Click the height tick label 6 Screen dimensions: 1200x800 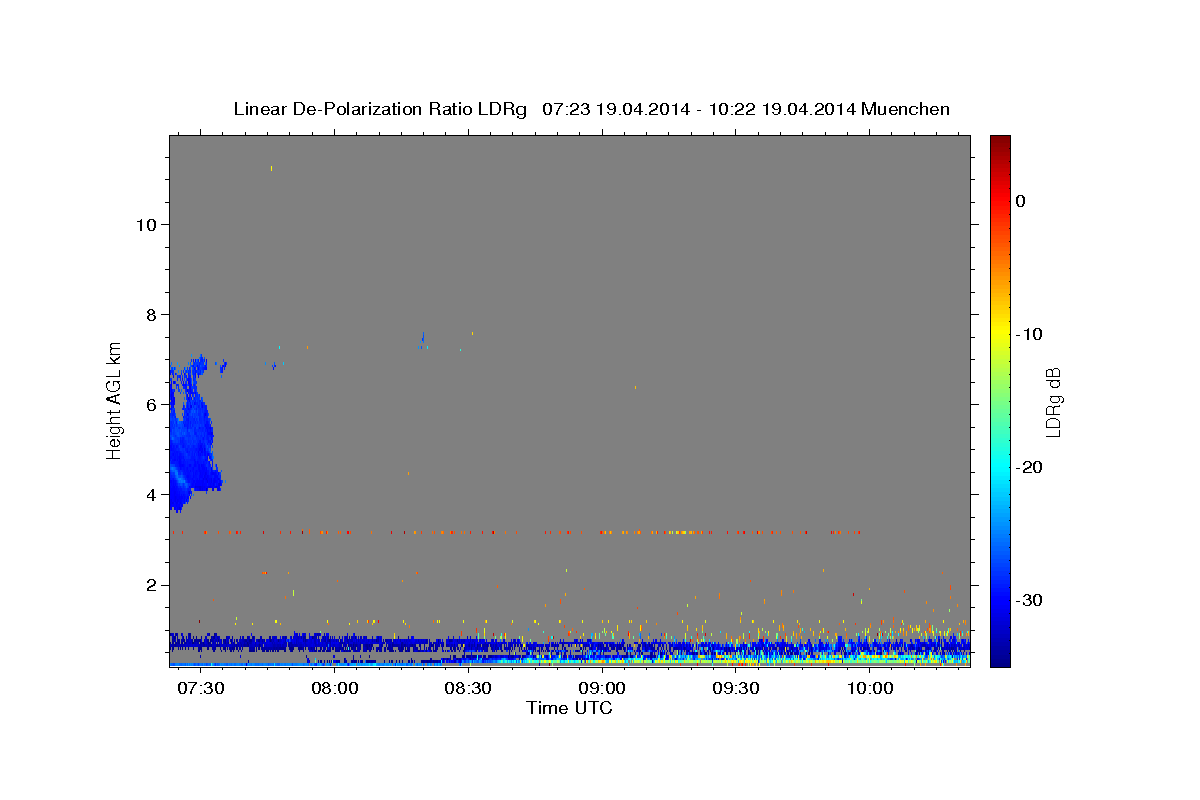click(x=151, y=404)
